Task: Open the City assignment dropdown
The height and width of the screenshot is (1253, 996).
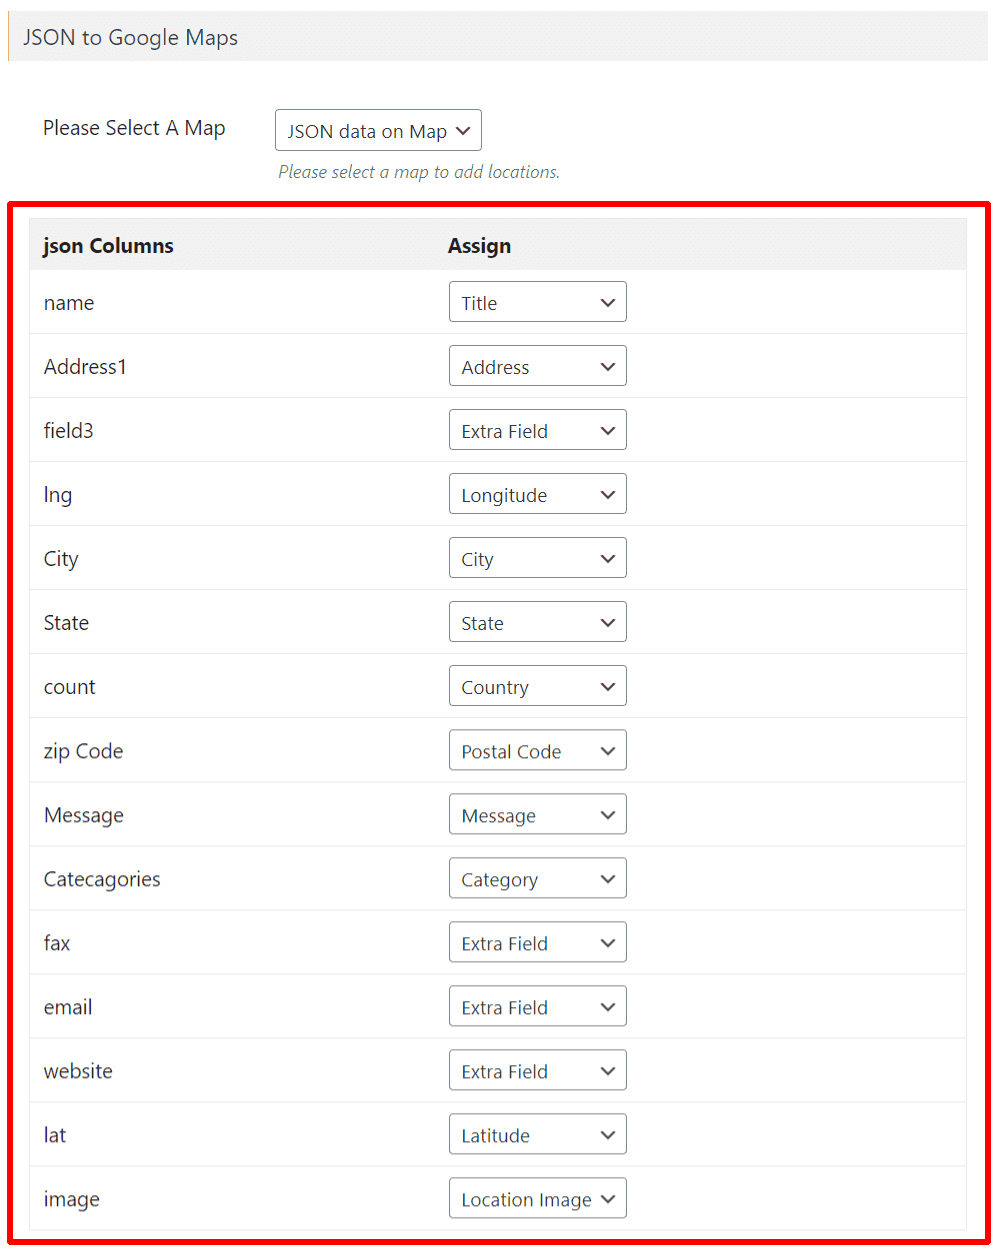Action: pyautogui.click(x=537, y=558)
